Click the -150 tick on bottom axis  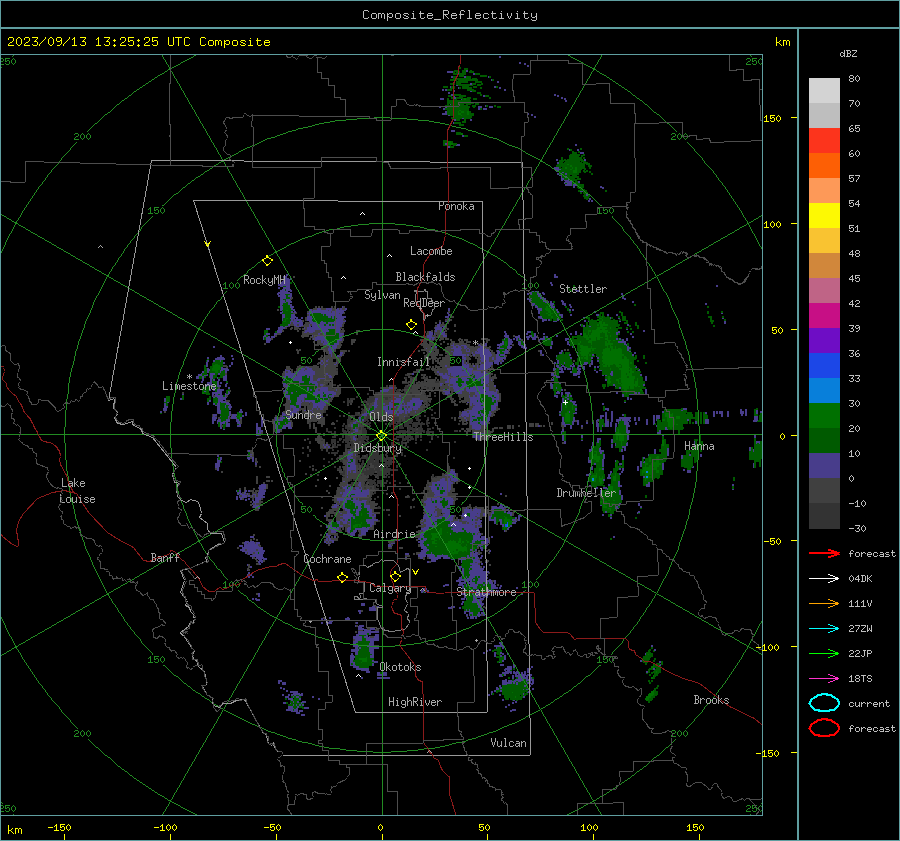pos(60,827)
